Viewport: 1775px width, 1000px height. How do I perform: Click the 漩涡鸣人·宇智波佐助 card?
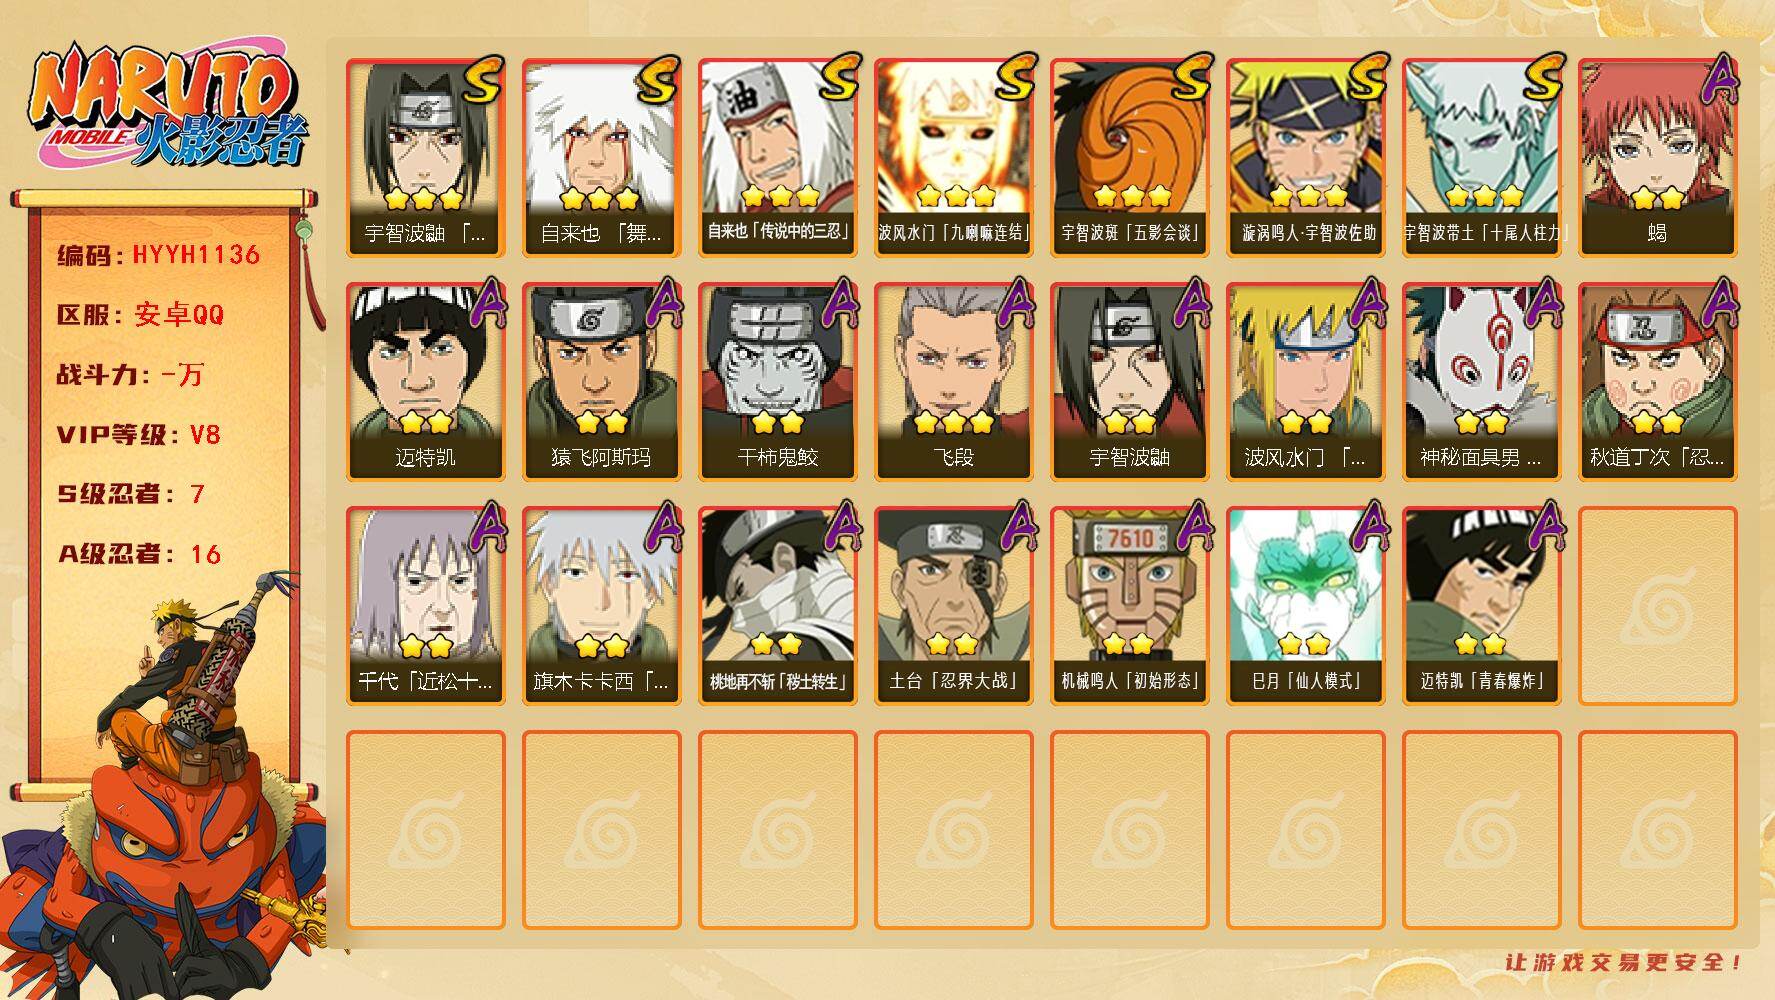click(x=1305, y=158)
